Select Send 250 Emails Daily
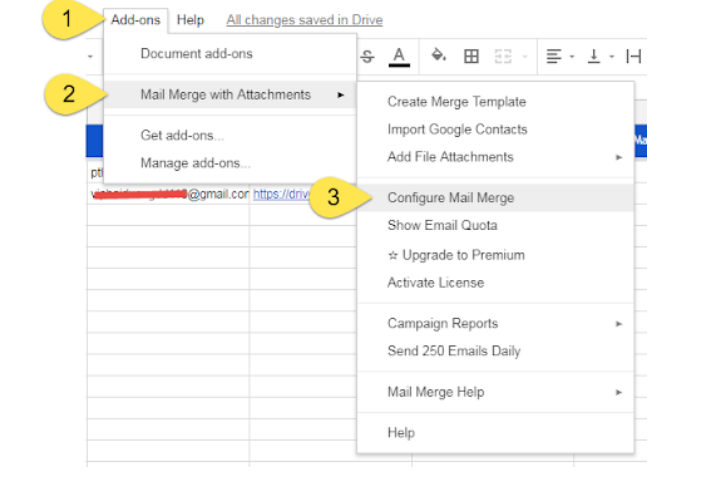This screenshot has width=707, height=482. point(496,351)
